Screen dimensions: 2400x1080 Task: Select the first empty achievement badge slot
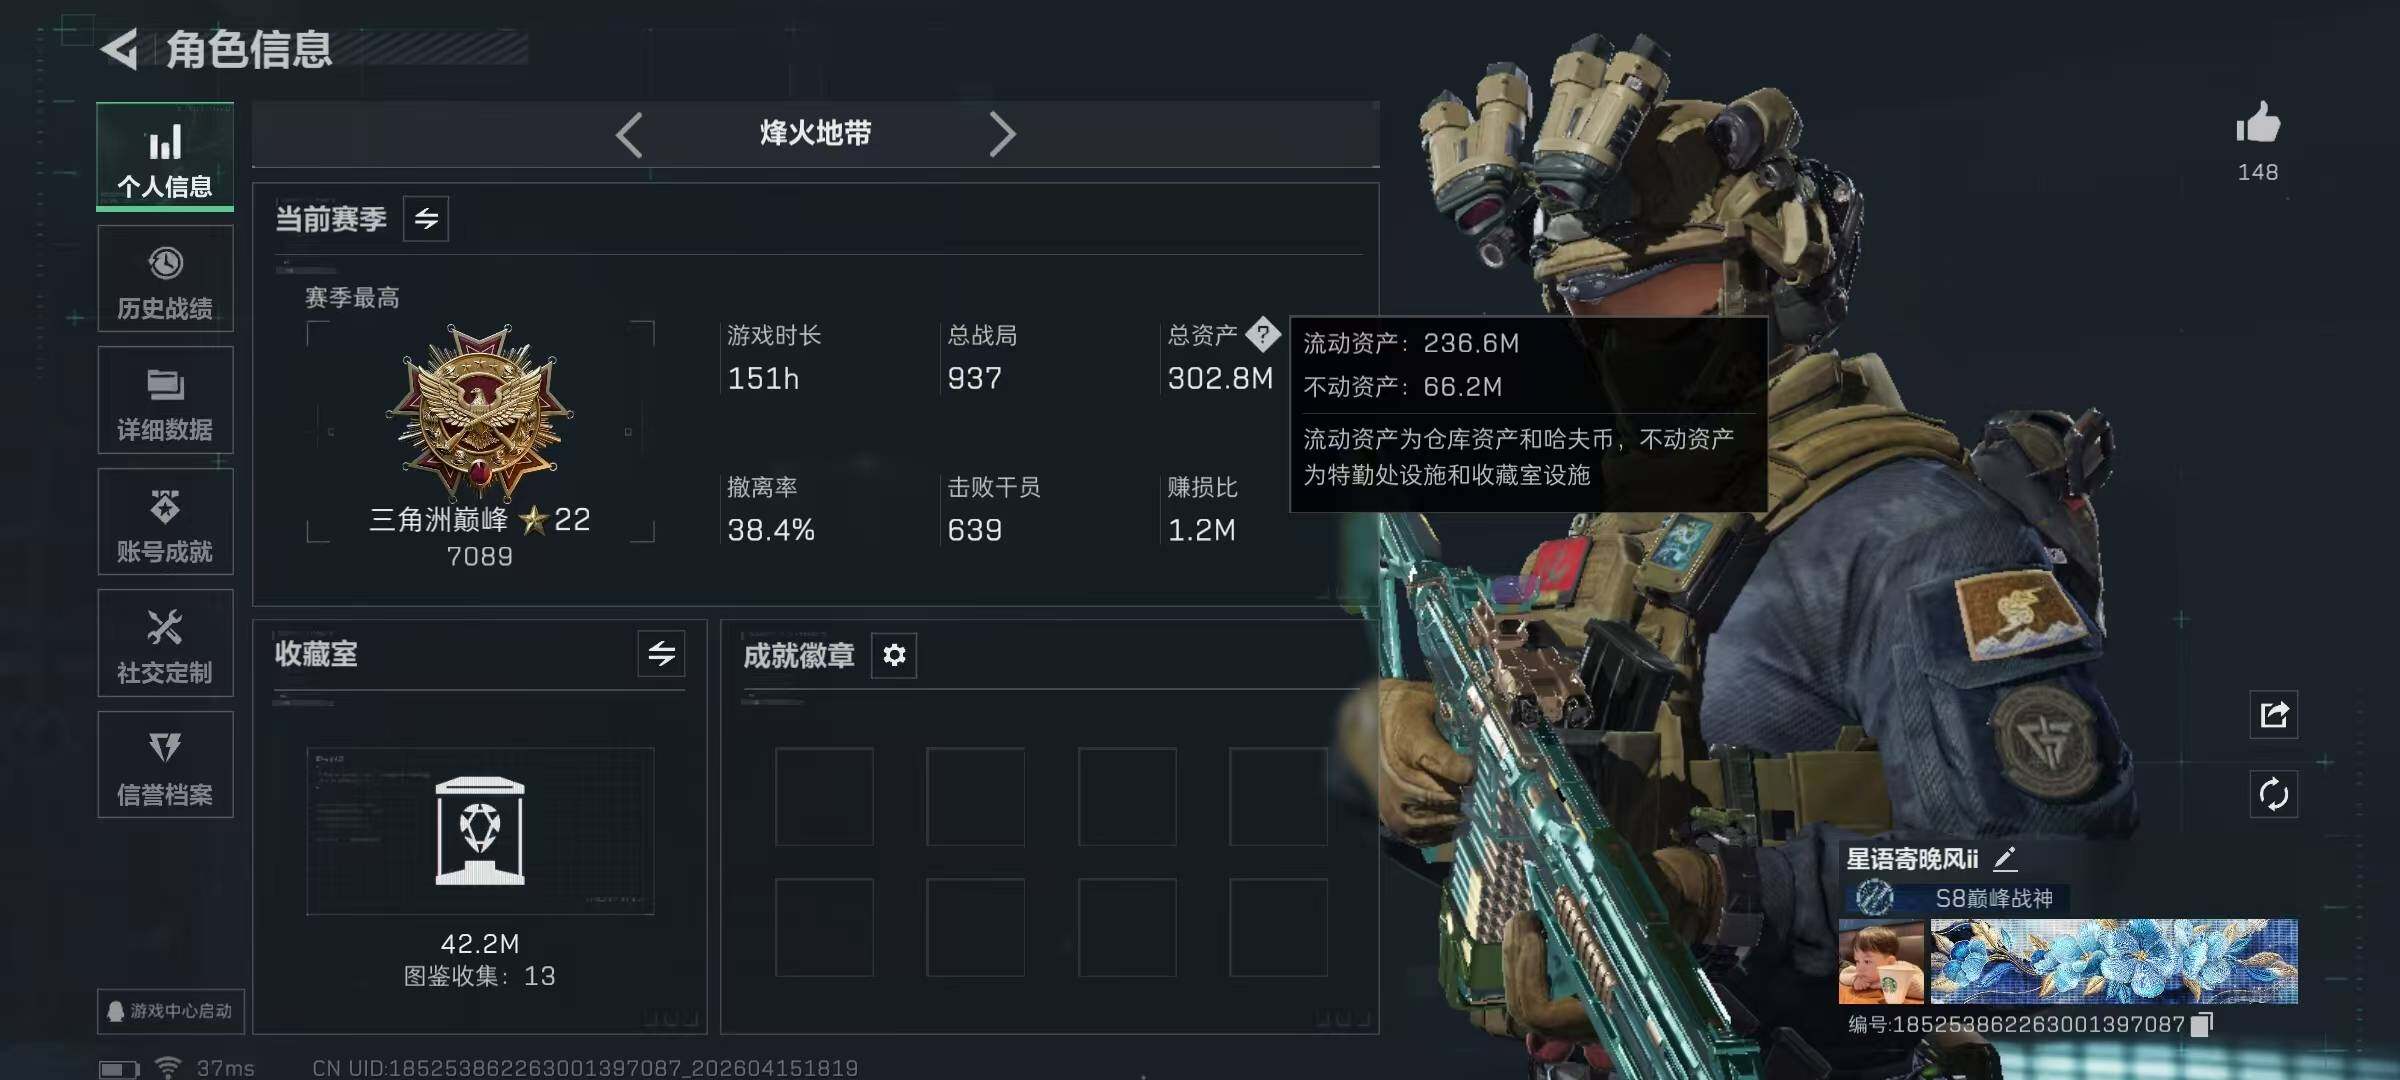click(x=824, y=797)
